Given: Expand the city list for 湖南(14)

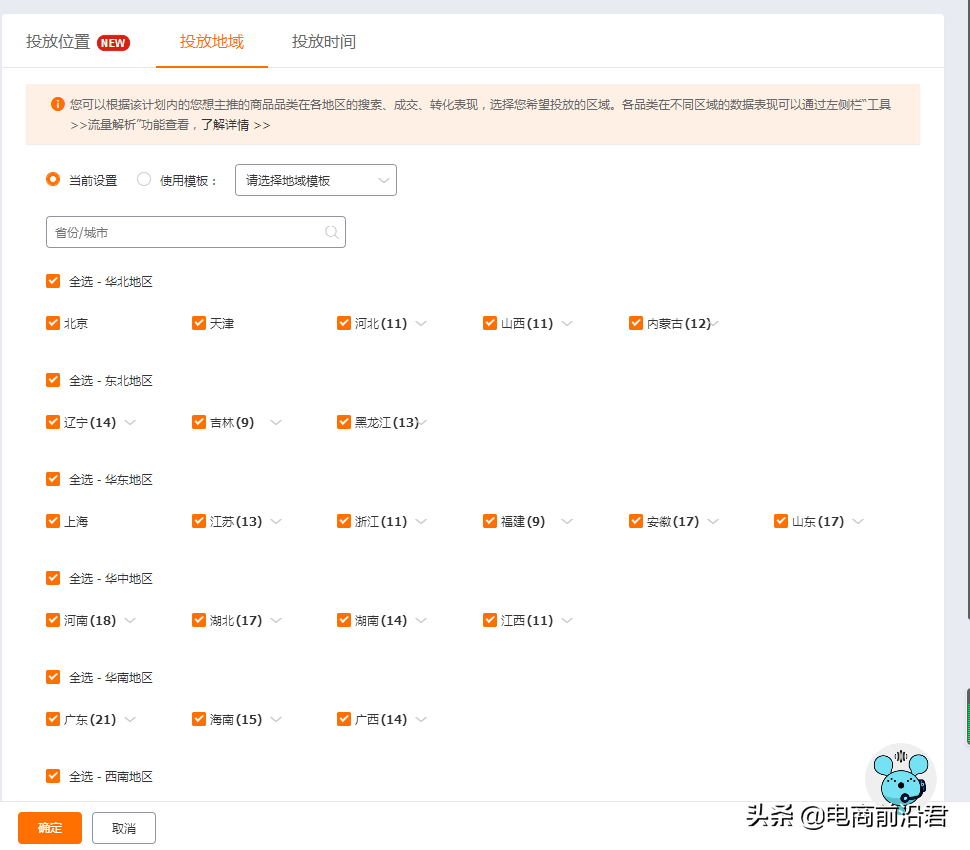Looking at the screenshot, I should tap(421, 620).
